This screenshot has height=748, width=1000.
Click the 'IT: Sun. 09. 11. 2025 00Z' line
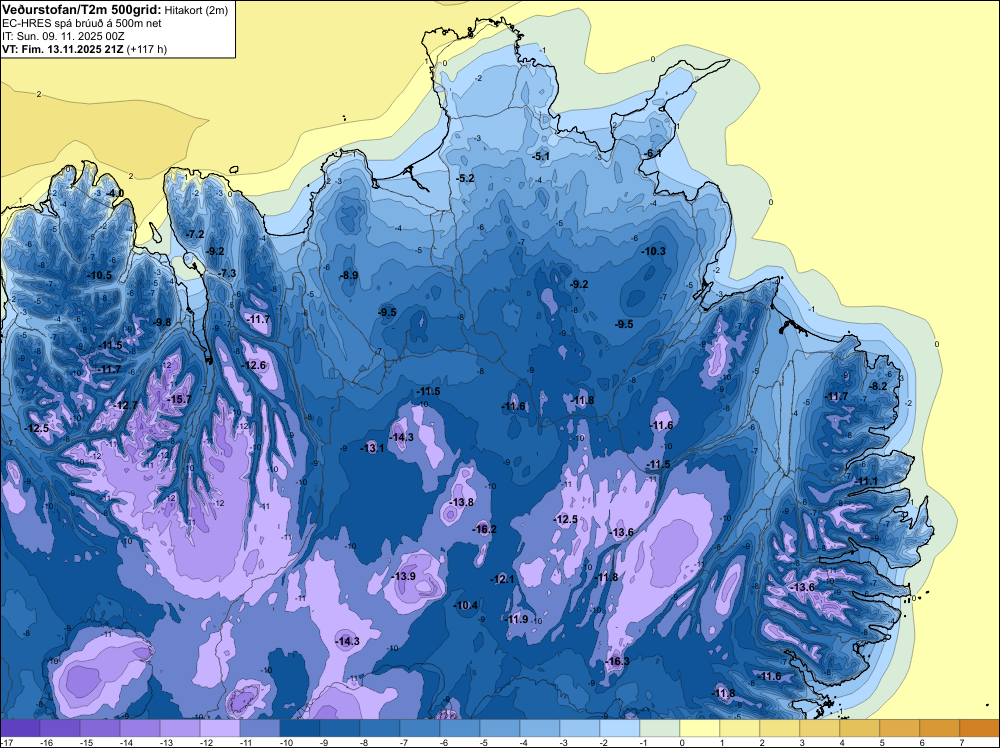(63, 36)
